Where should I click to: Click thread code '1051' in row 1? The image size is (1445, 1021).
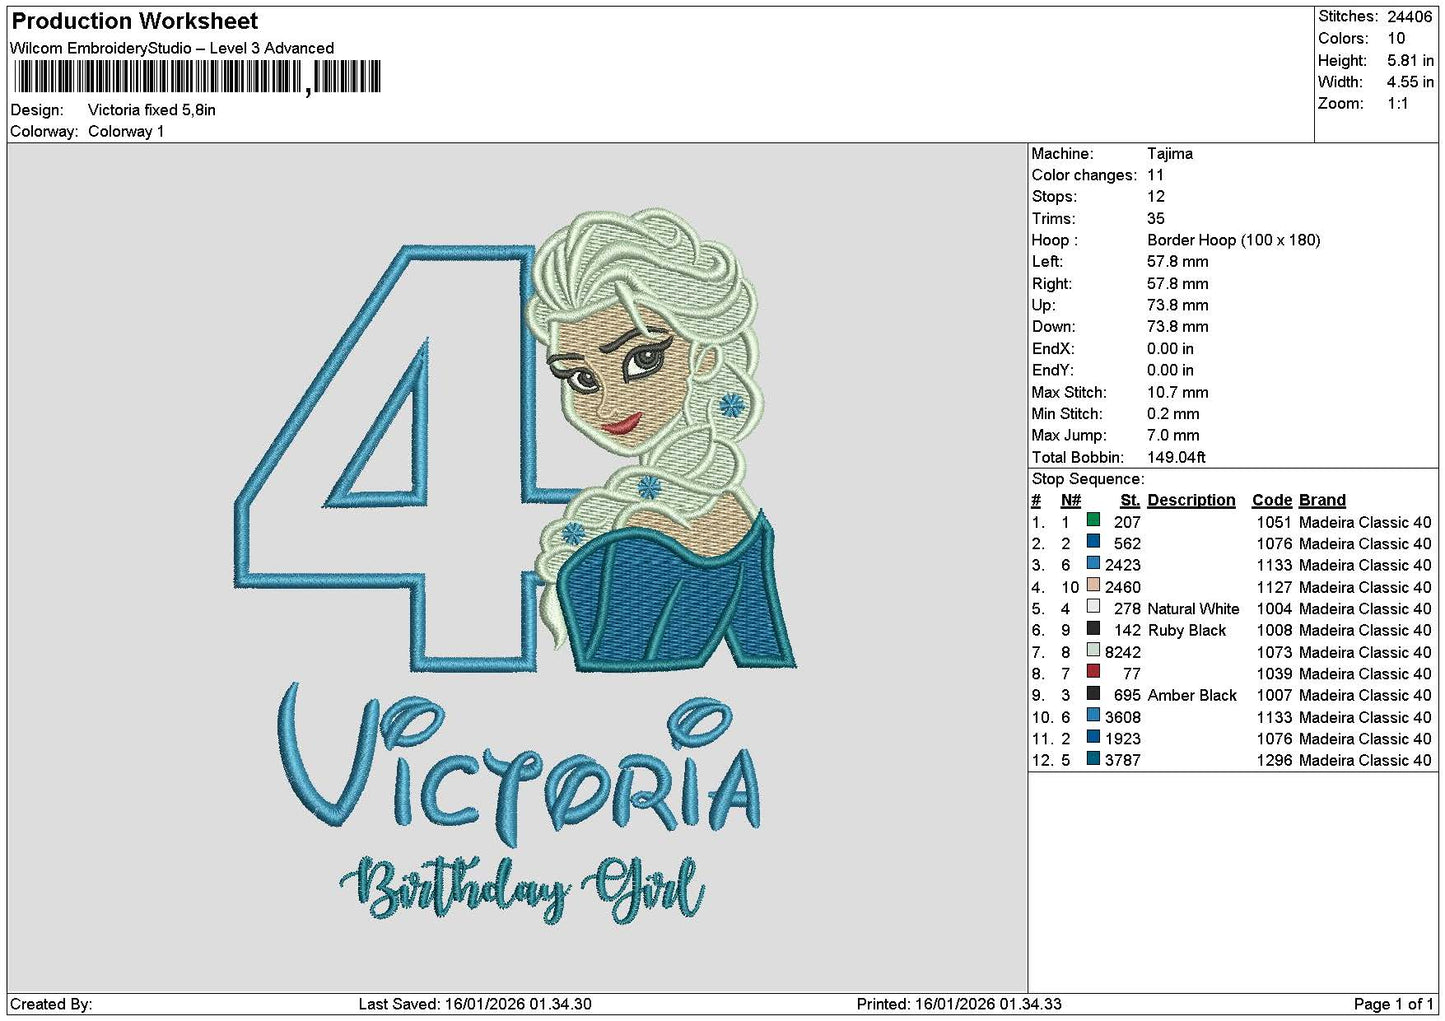(1274, 522)
